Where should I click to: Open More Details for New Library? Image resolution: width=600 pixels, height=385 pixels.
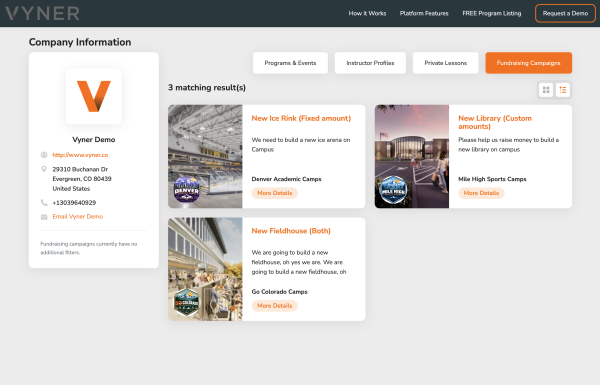point(481,193)
